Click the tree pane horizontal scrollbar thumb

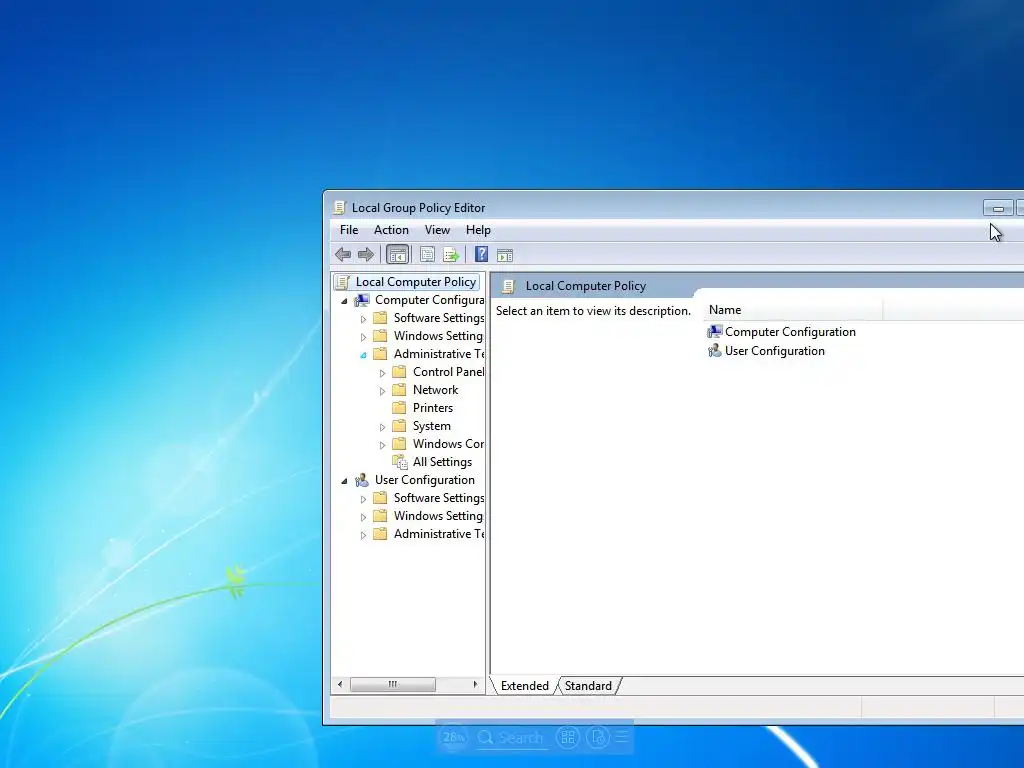click(392, 684)
